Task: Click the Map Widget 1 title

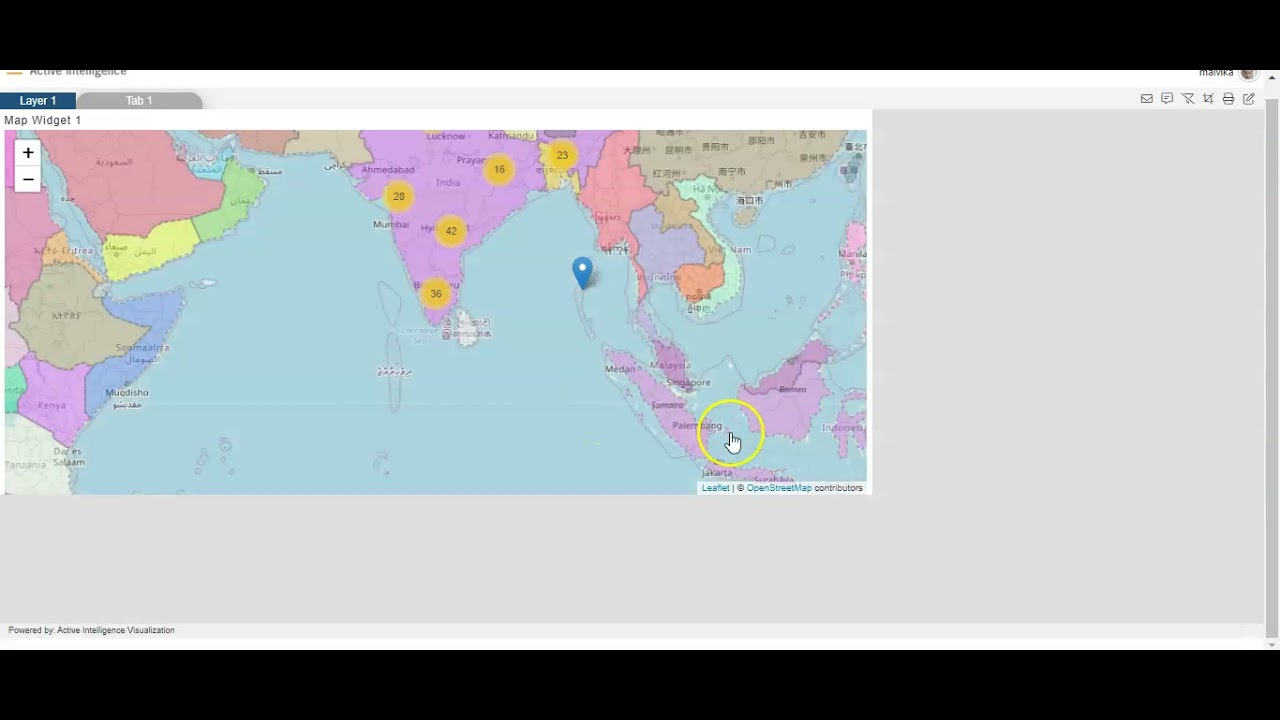Action: (43, 120)
